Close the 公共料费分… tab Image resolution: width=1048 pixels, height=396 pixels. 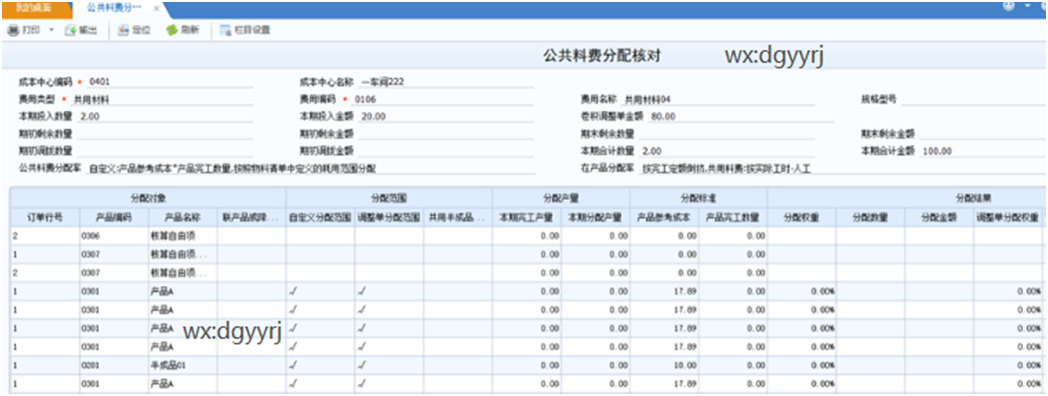[x=156, y=9]
